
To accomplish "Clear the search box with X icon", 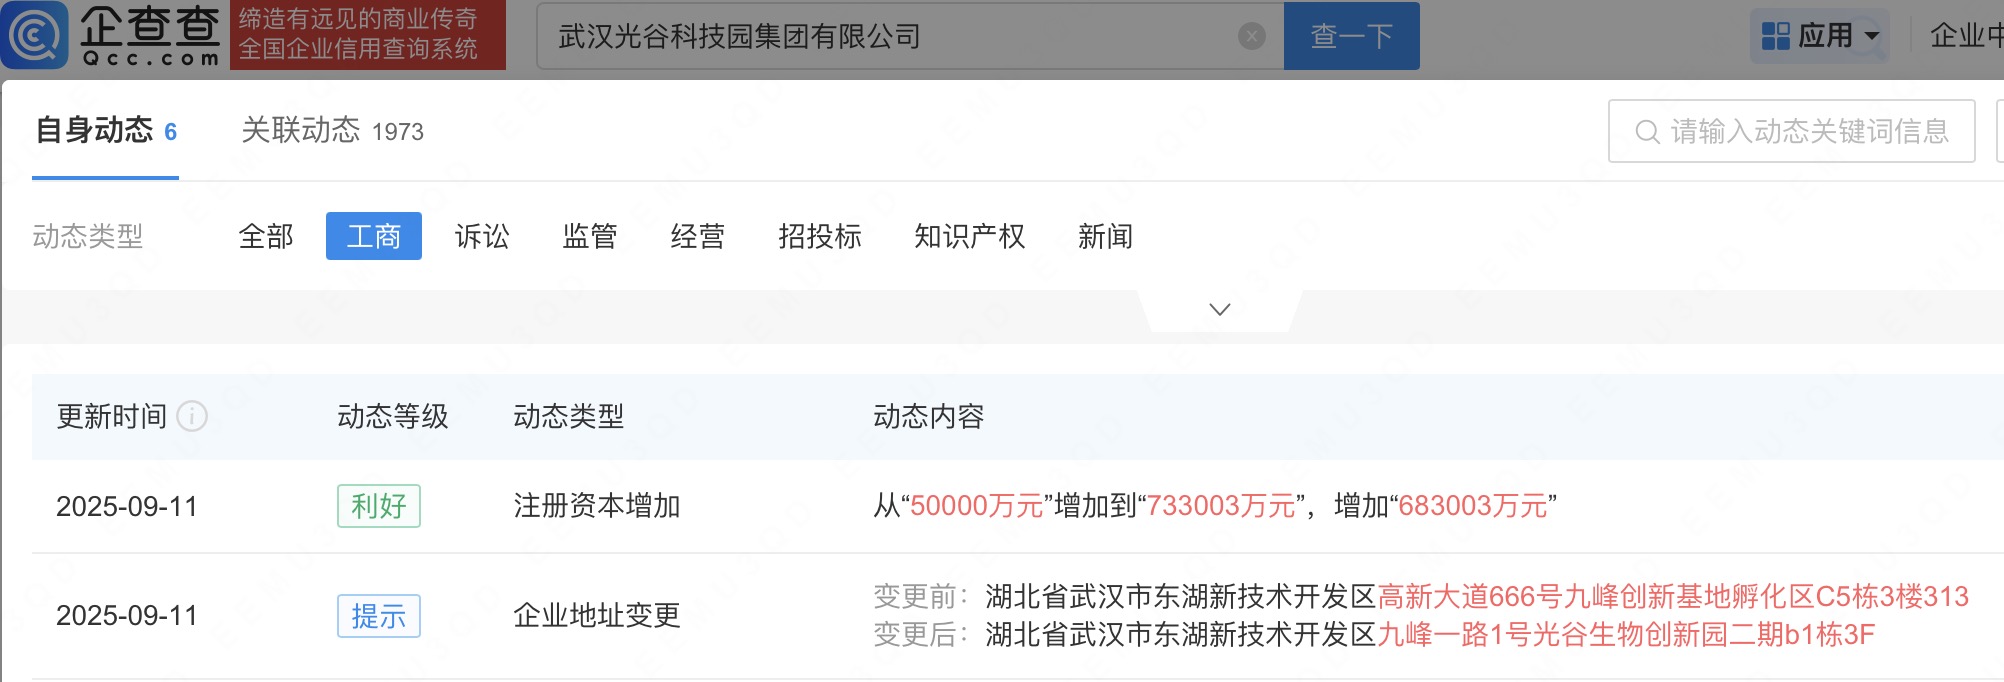I will pyautogui.click(x=1251, y=37).
